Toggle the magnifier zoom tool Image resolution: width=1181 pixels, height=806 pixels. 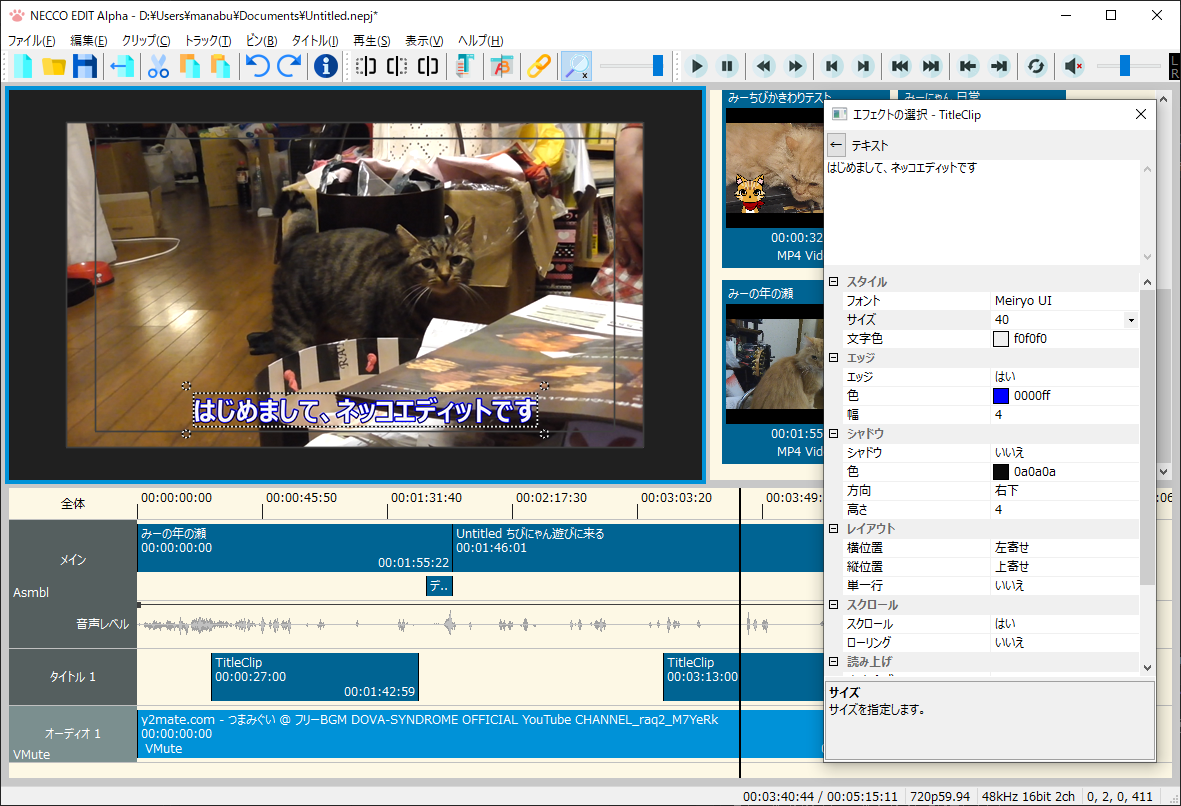(x=577, y=66)
